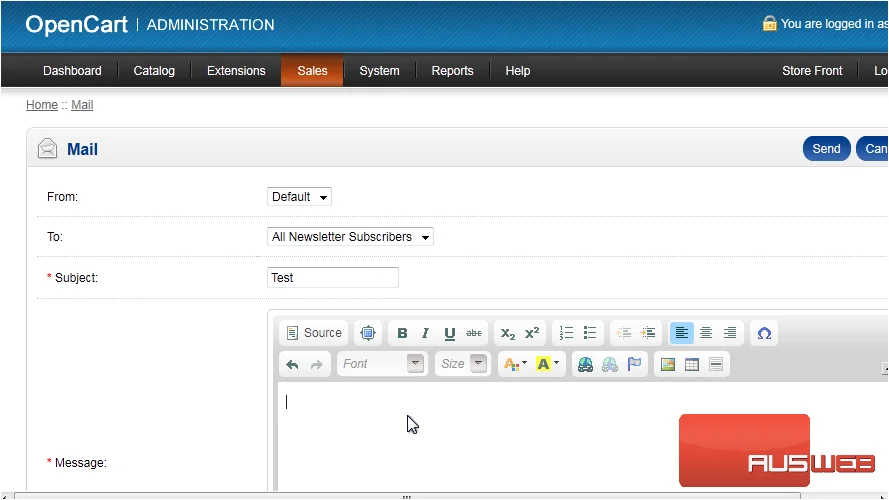Screen dimensions: 889x500
Task: Toggle Strikethrough formatting
Action: [474, 333]
